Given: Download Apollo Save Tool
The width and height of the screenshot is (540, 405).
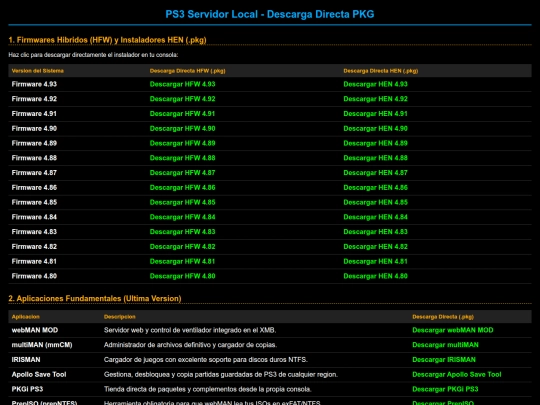Looking at the screenshot, I should click(x=457, y=375).
